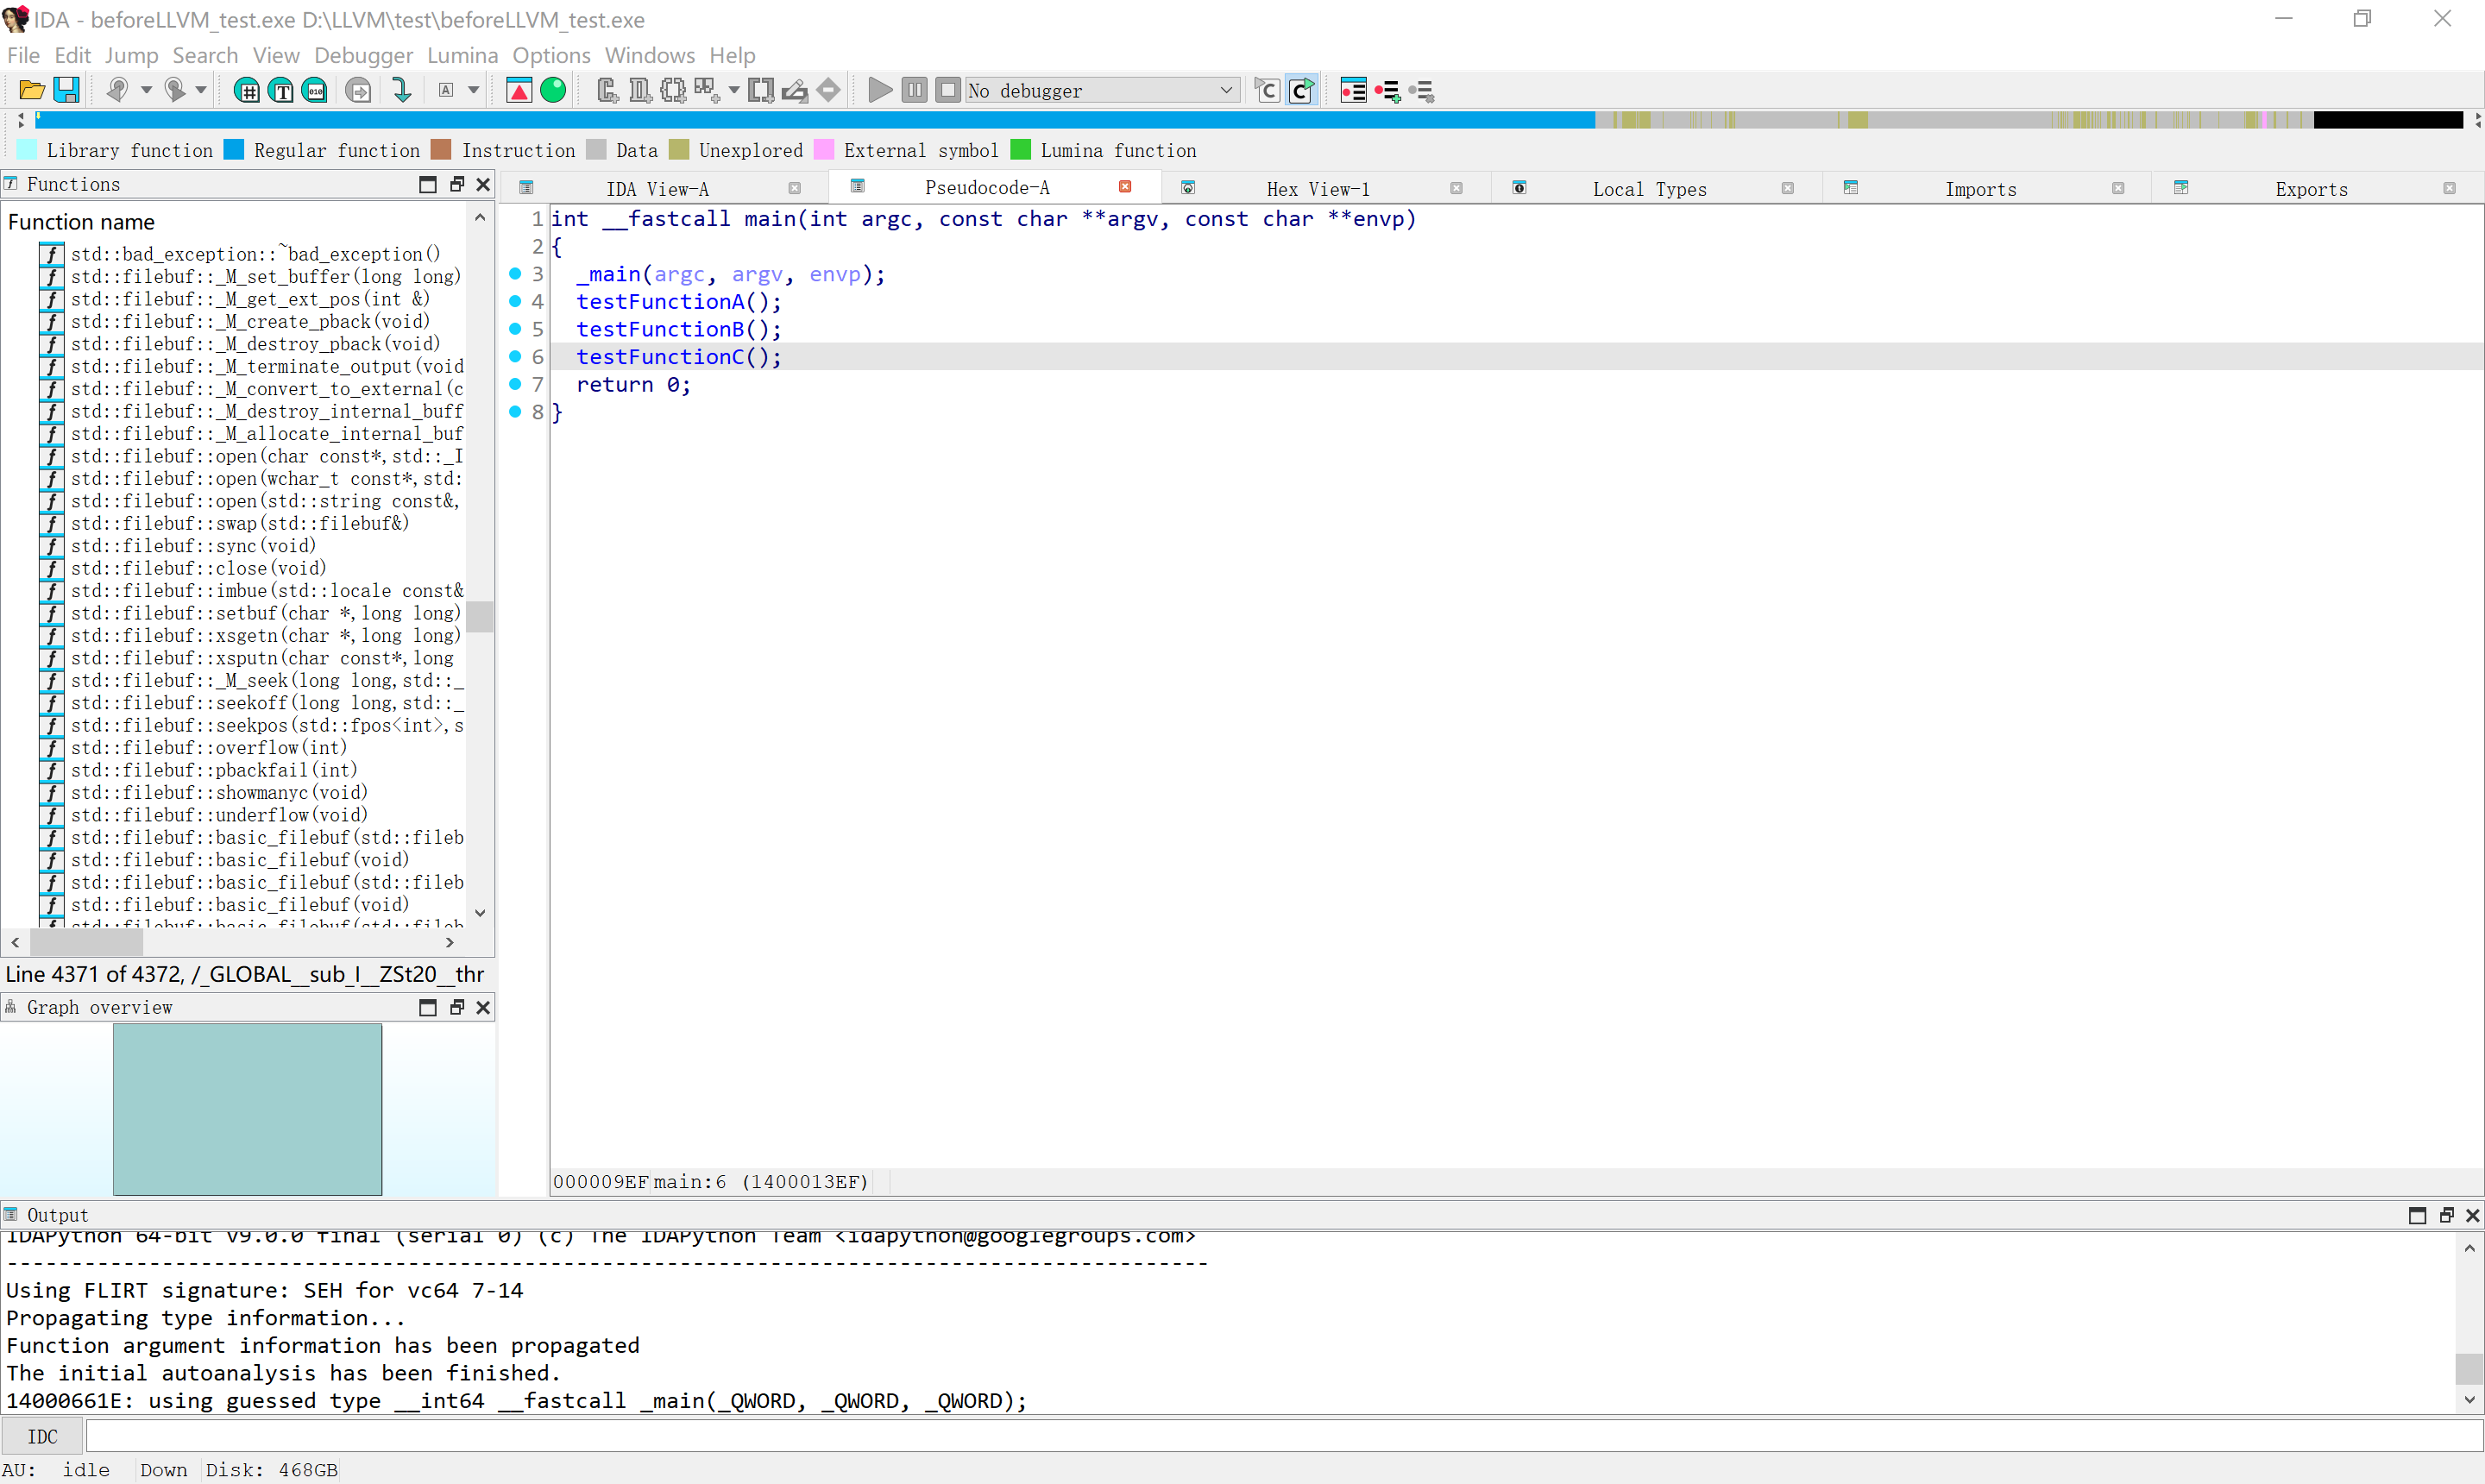Click the Open file folder icon
Image resolution: width=2485 pixels, height=1484 pixels.
point(31,91)
